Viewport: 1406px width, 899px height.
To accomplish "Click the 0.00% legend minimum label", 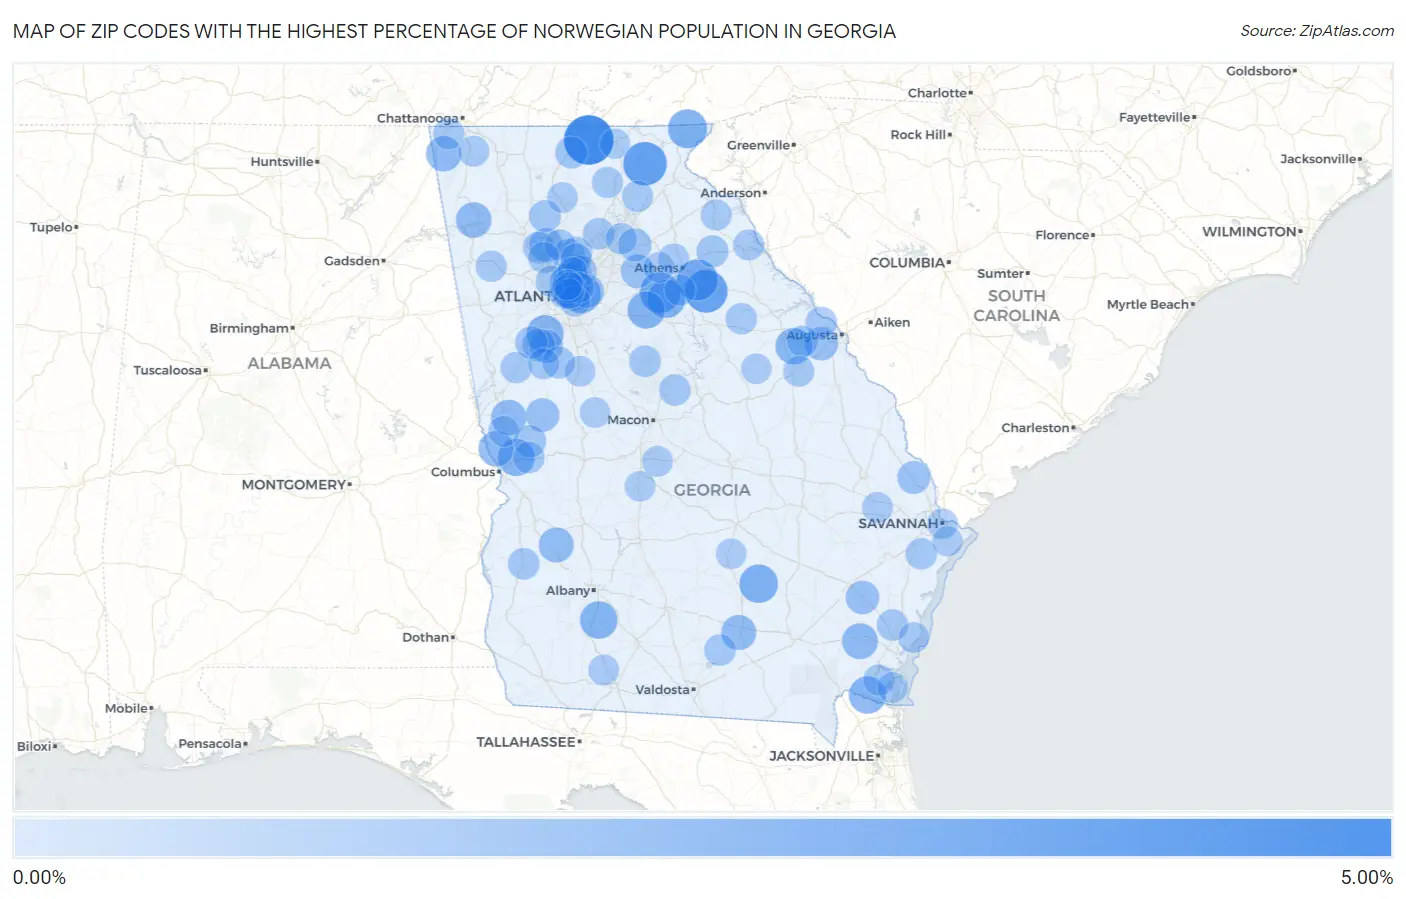I will (x=39, y=878).
